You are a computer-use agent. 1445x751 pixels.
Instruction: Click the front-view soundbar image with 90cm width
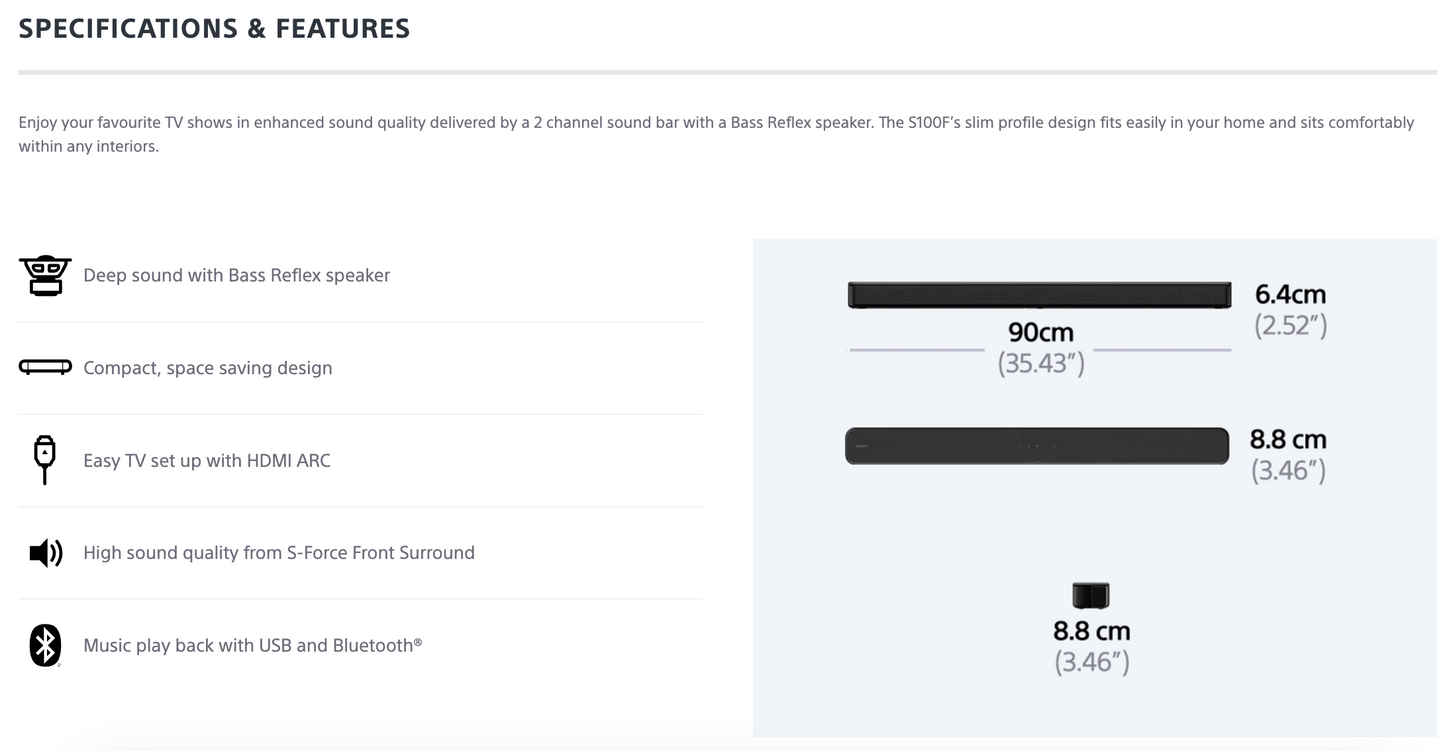(1040, 295)
